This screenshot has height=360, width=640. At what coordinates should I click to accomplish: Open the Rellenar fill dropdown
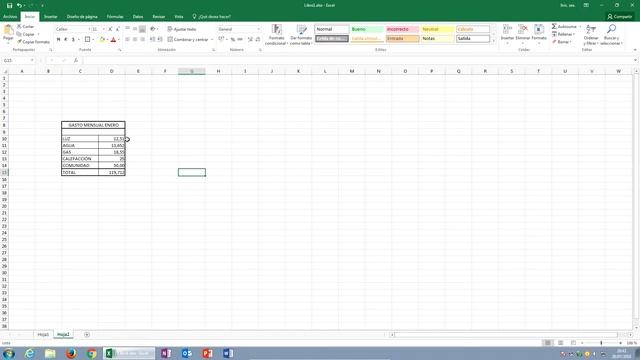(564, 34)
